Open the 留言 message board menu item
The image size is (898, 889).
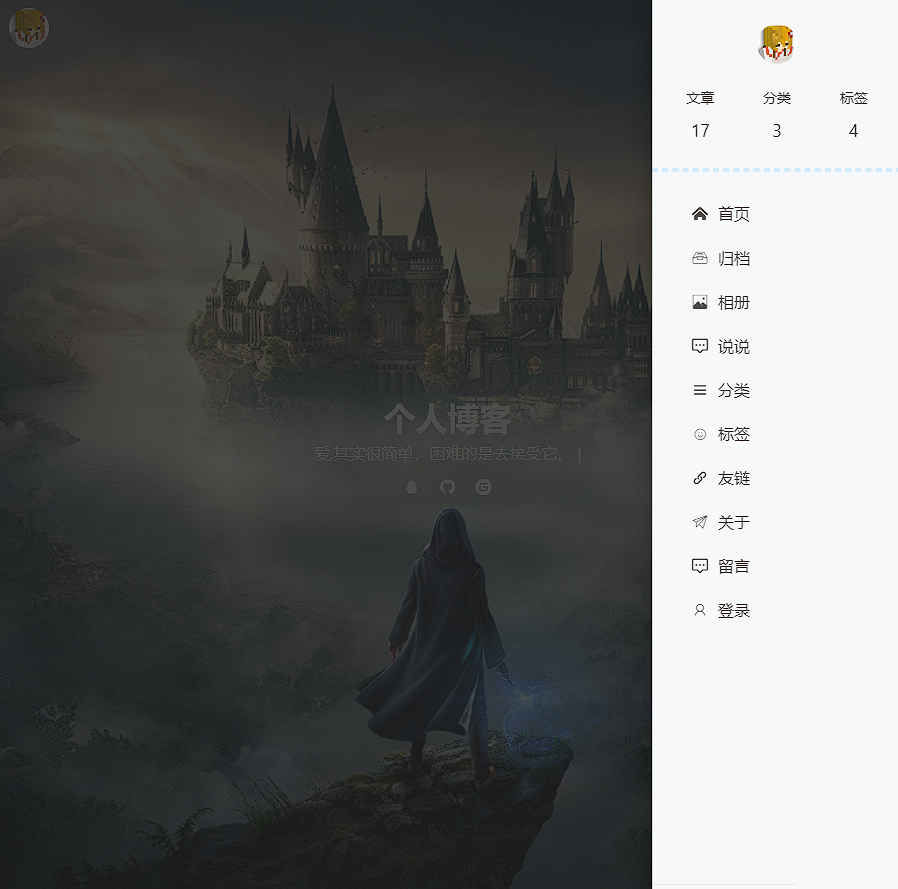[732, 566]
